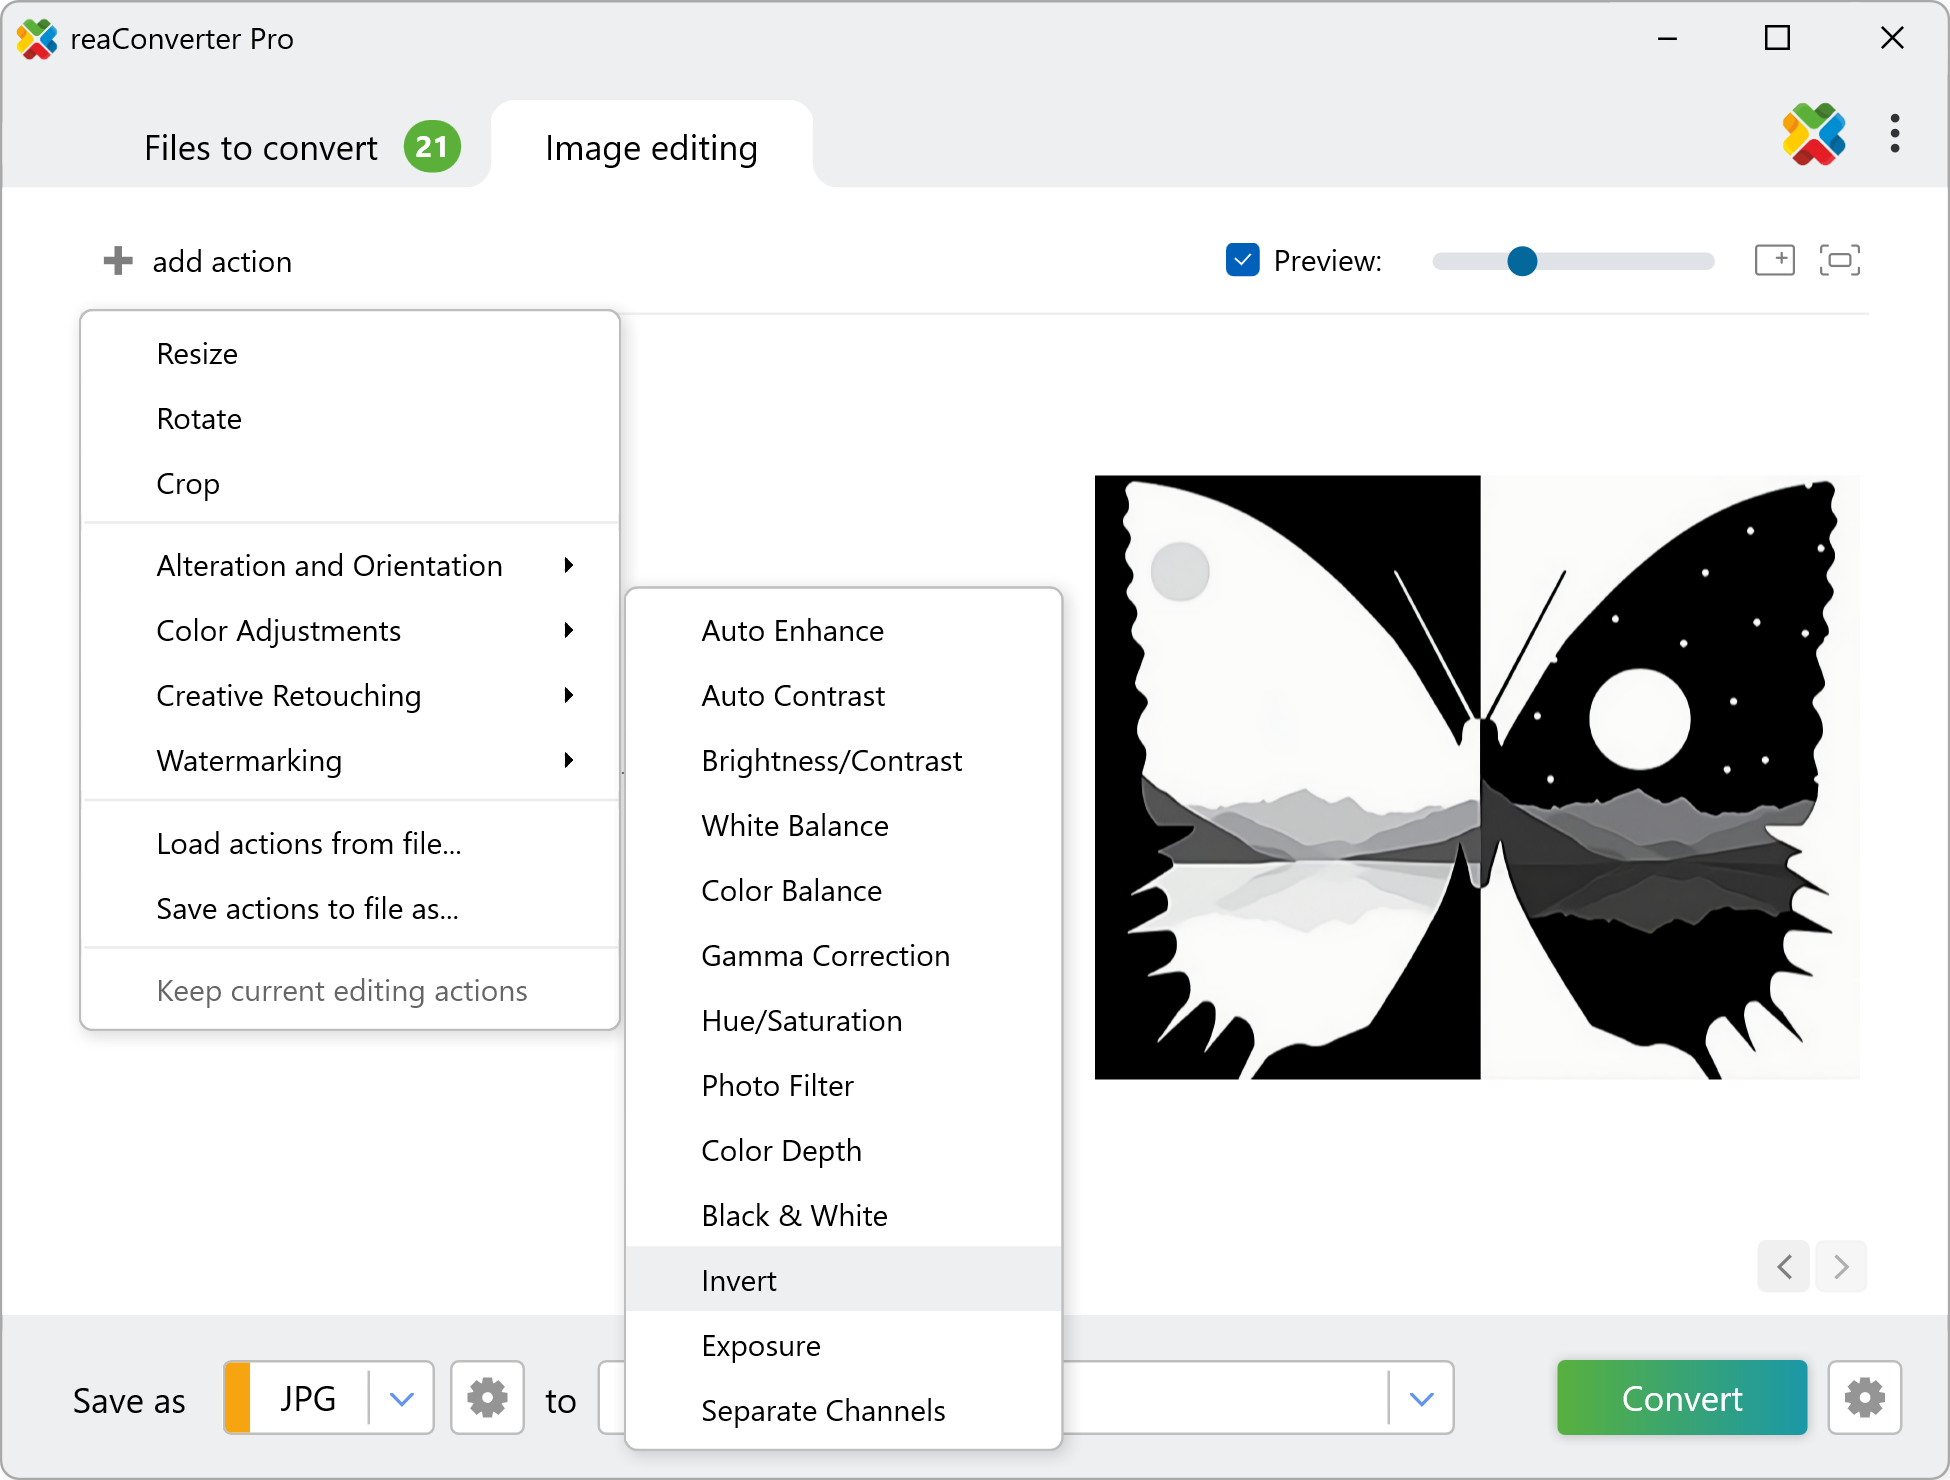Click the fit-to-window preview icon
This screenshot has width=1950, height=1480.
click(x=1839, y=260)
